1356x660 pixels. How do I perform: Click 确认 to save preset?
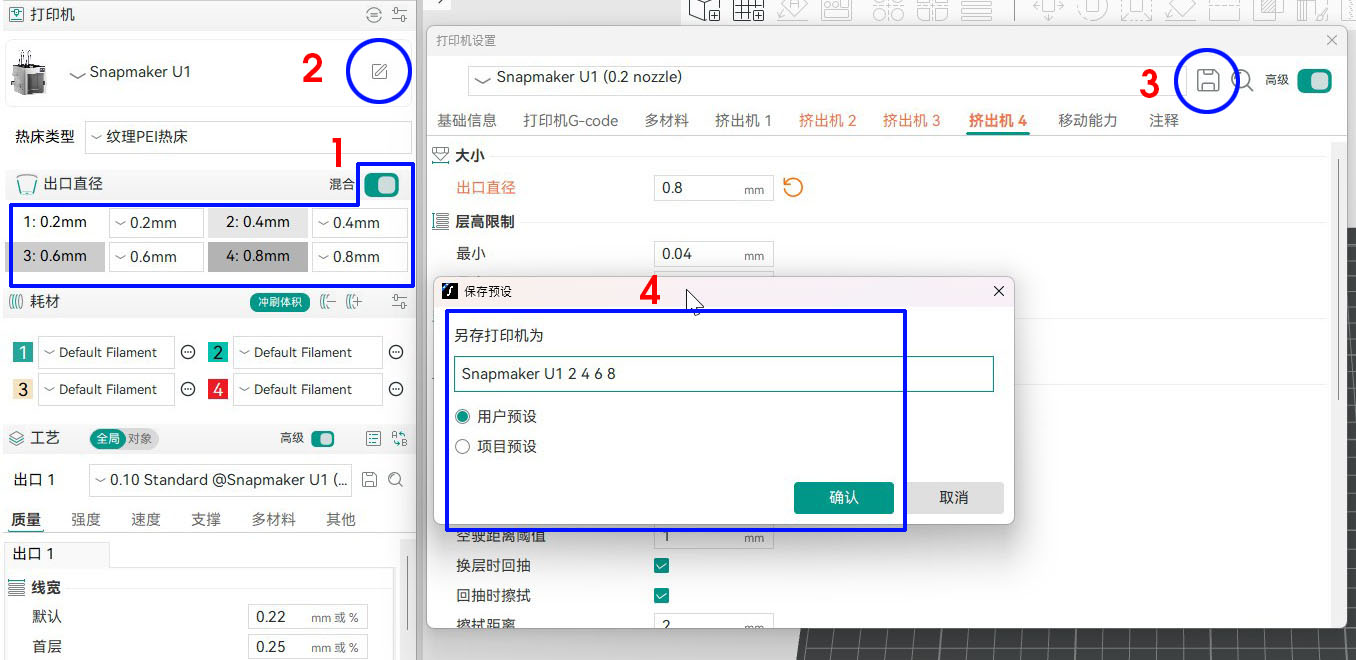(x=844, y=498)
